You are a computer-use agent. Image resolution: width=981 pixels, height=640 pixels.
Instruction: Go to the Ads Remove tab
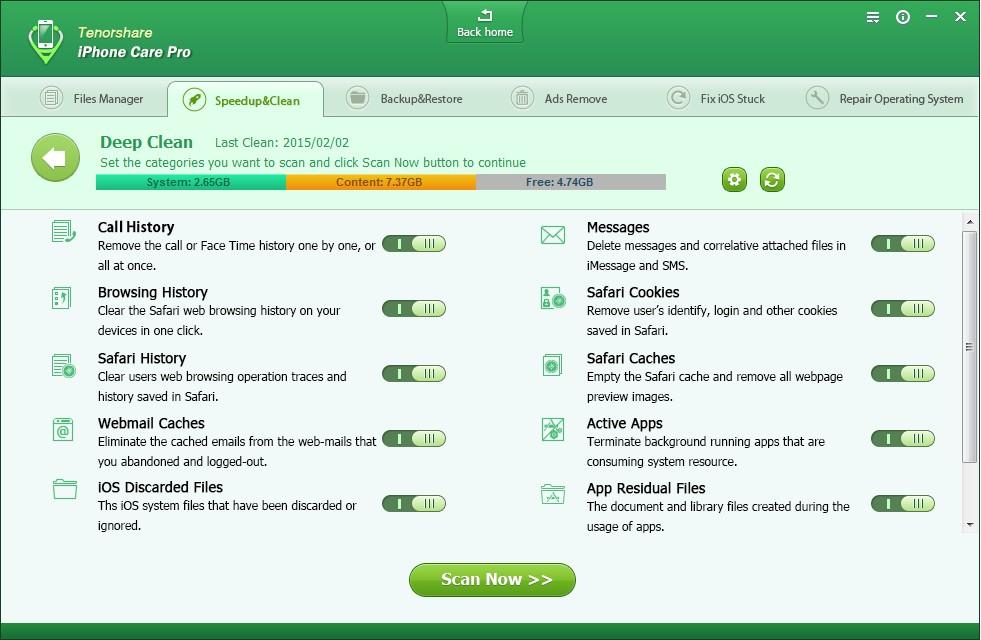coord(559,99)
